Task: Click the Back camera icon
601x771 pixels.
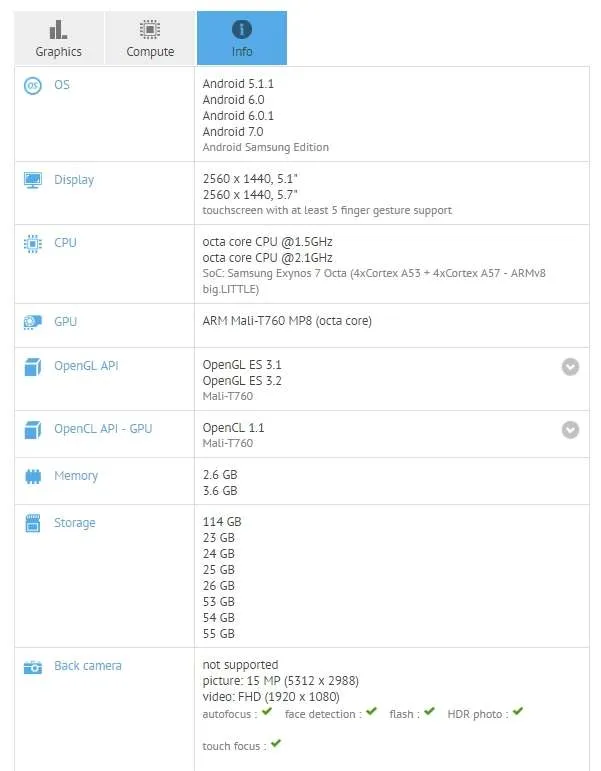Action: pyautogui.click(x=32, y=667)
